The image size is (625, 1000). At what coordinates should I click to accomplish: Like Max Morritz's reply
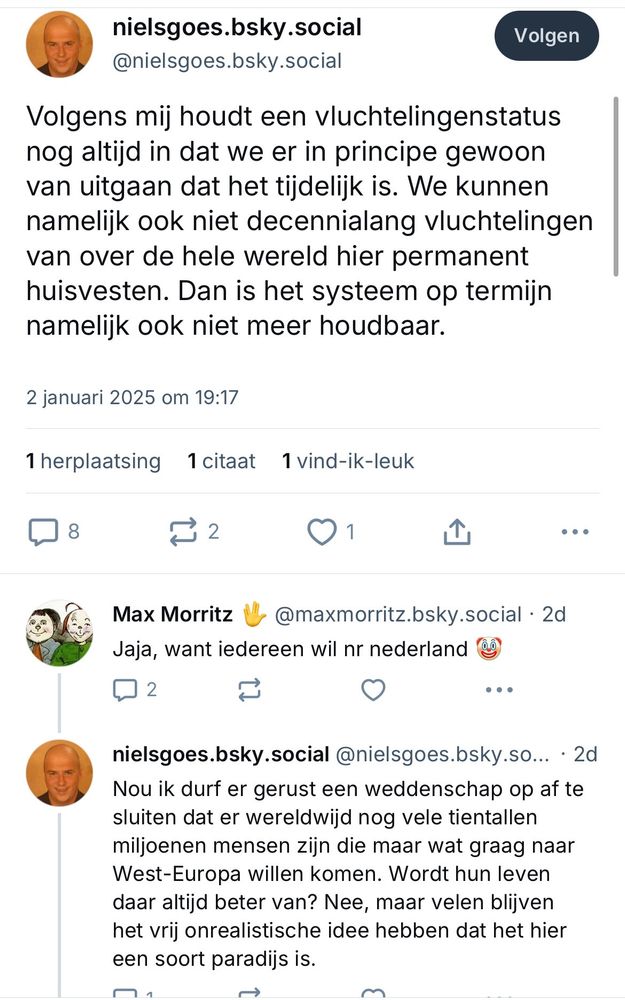click(x=373, y=689)
